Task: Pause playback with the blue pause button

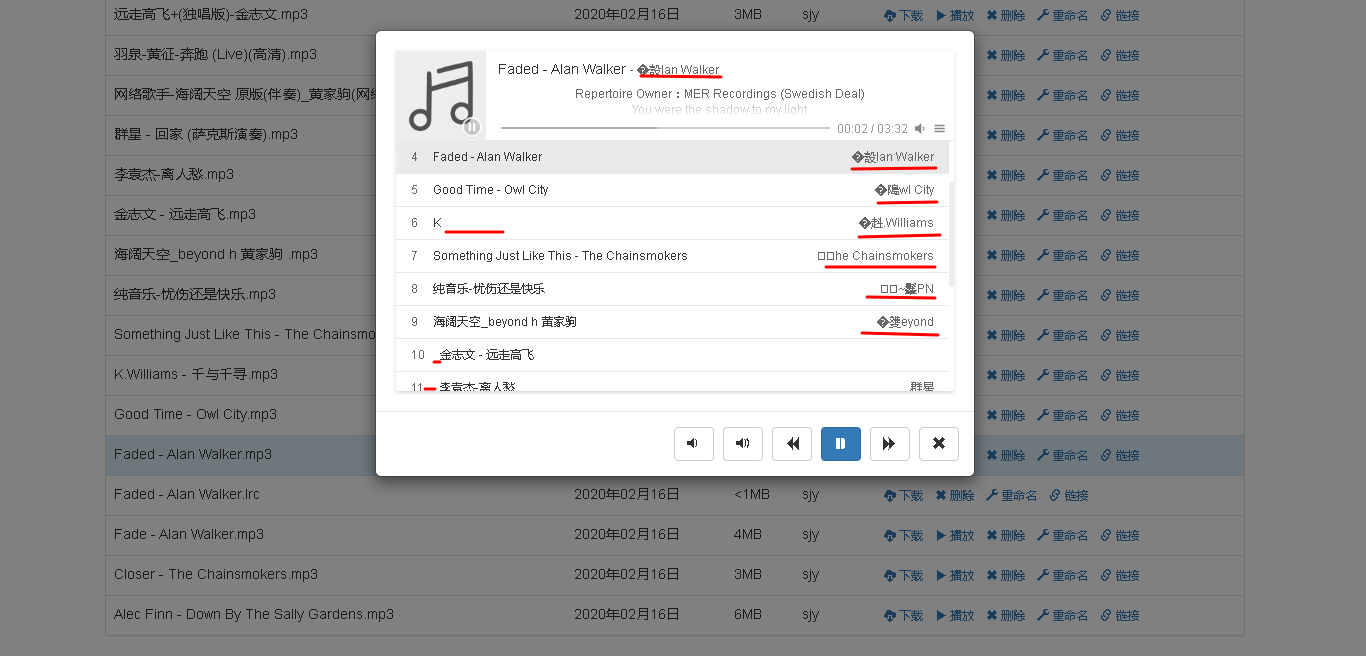Action: tap(840, 444)
